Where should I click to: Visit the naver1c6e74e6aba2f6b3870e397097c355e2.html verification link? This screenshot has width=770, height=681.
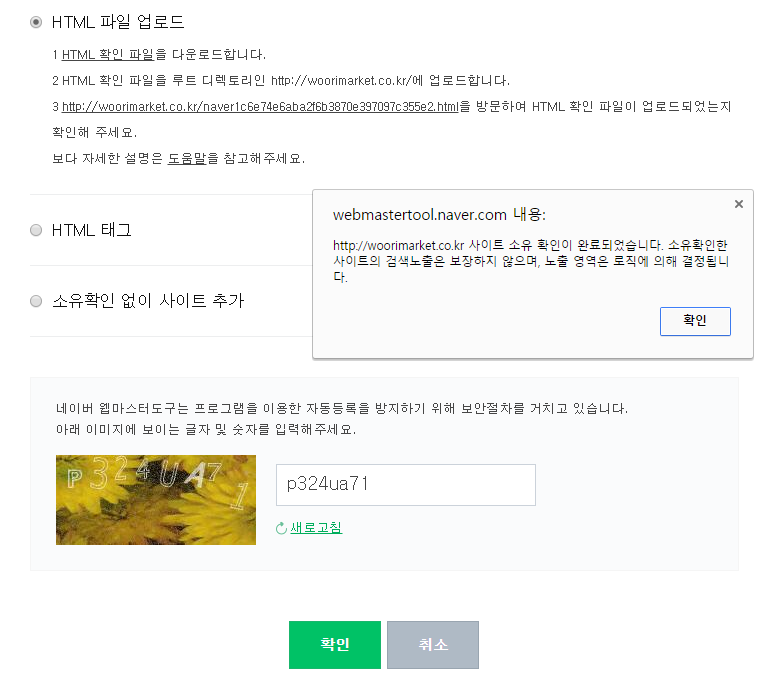tap(260, 106)
